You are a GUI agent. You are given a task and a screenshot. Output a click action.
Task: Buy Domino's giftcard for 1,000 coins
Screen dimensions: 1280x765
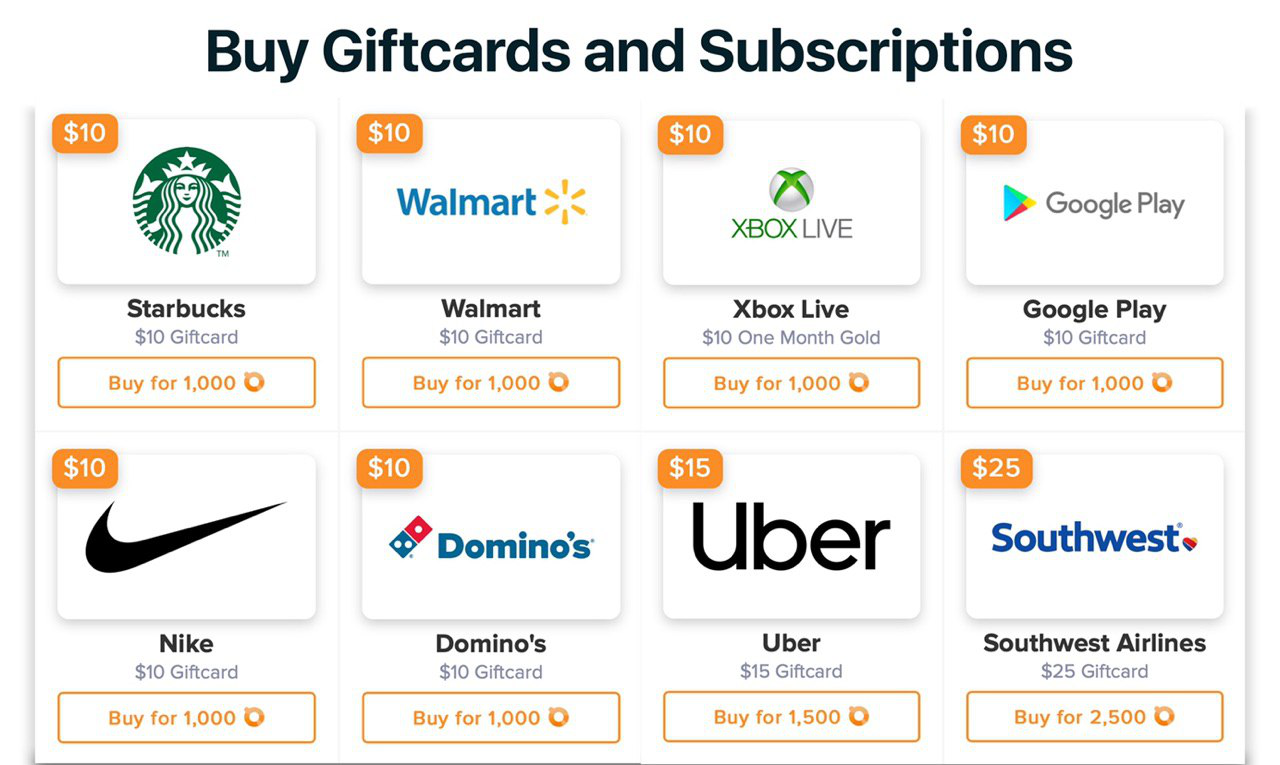tap(490, 717)
